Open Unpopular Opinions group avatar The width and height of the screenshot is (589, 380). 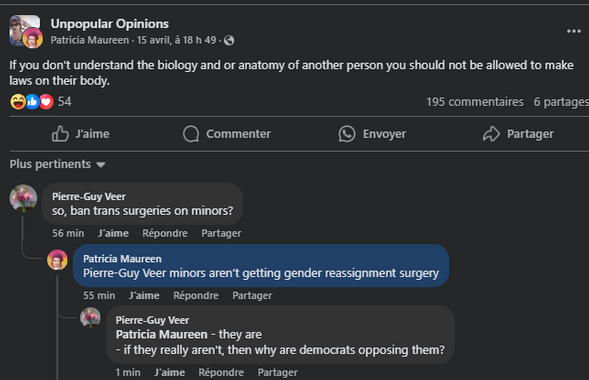[x=26, y=31]
